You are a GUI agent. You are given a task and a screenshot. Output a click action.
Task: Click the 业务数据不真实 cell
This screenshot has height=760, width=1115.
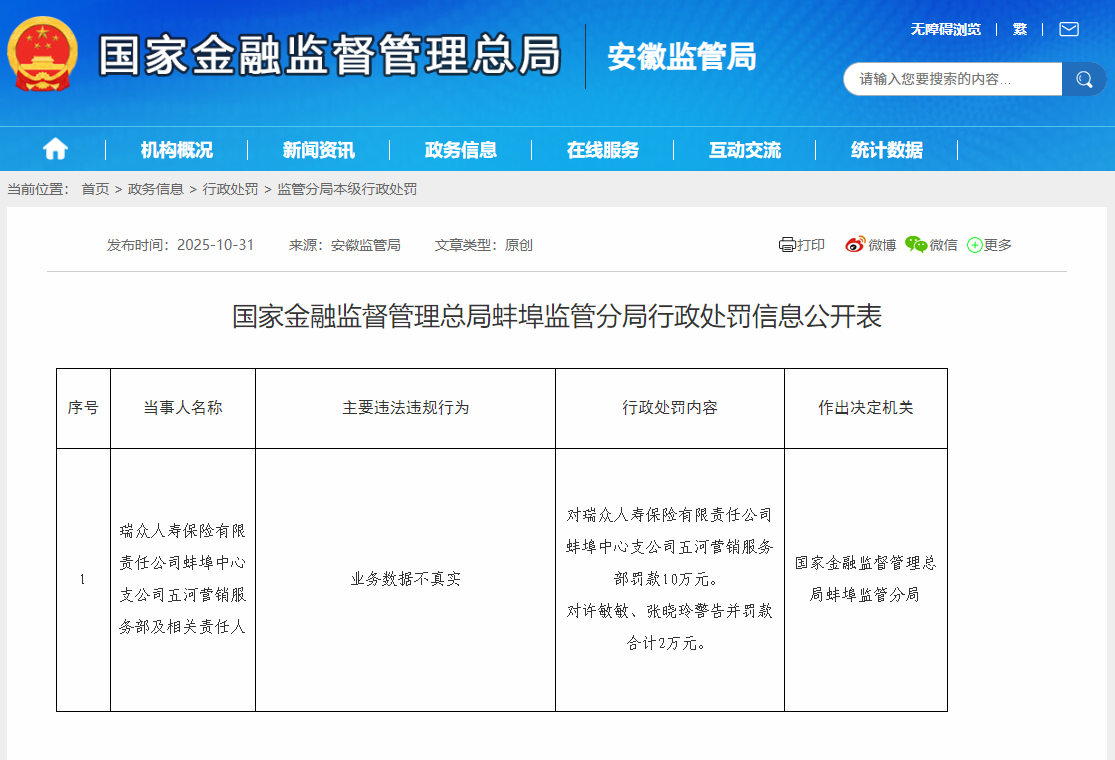pos(405,579)
